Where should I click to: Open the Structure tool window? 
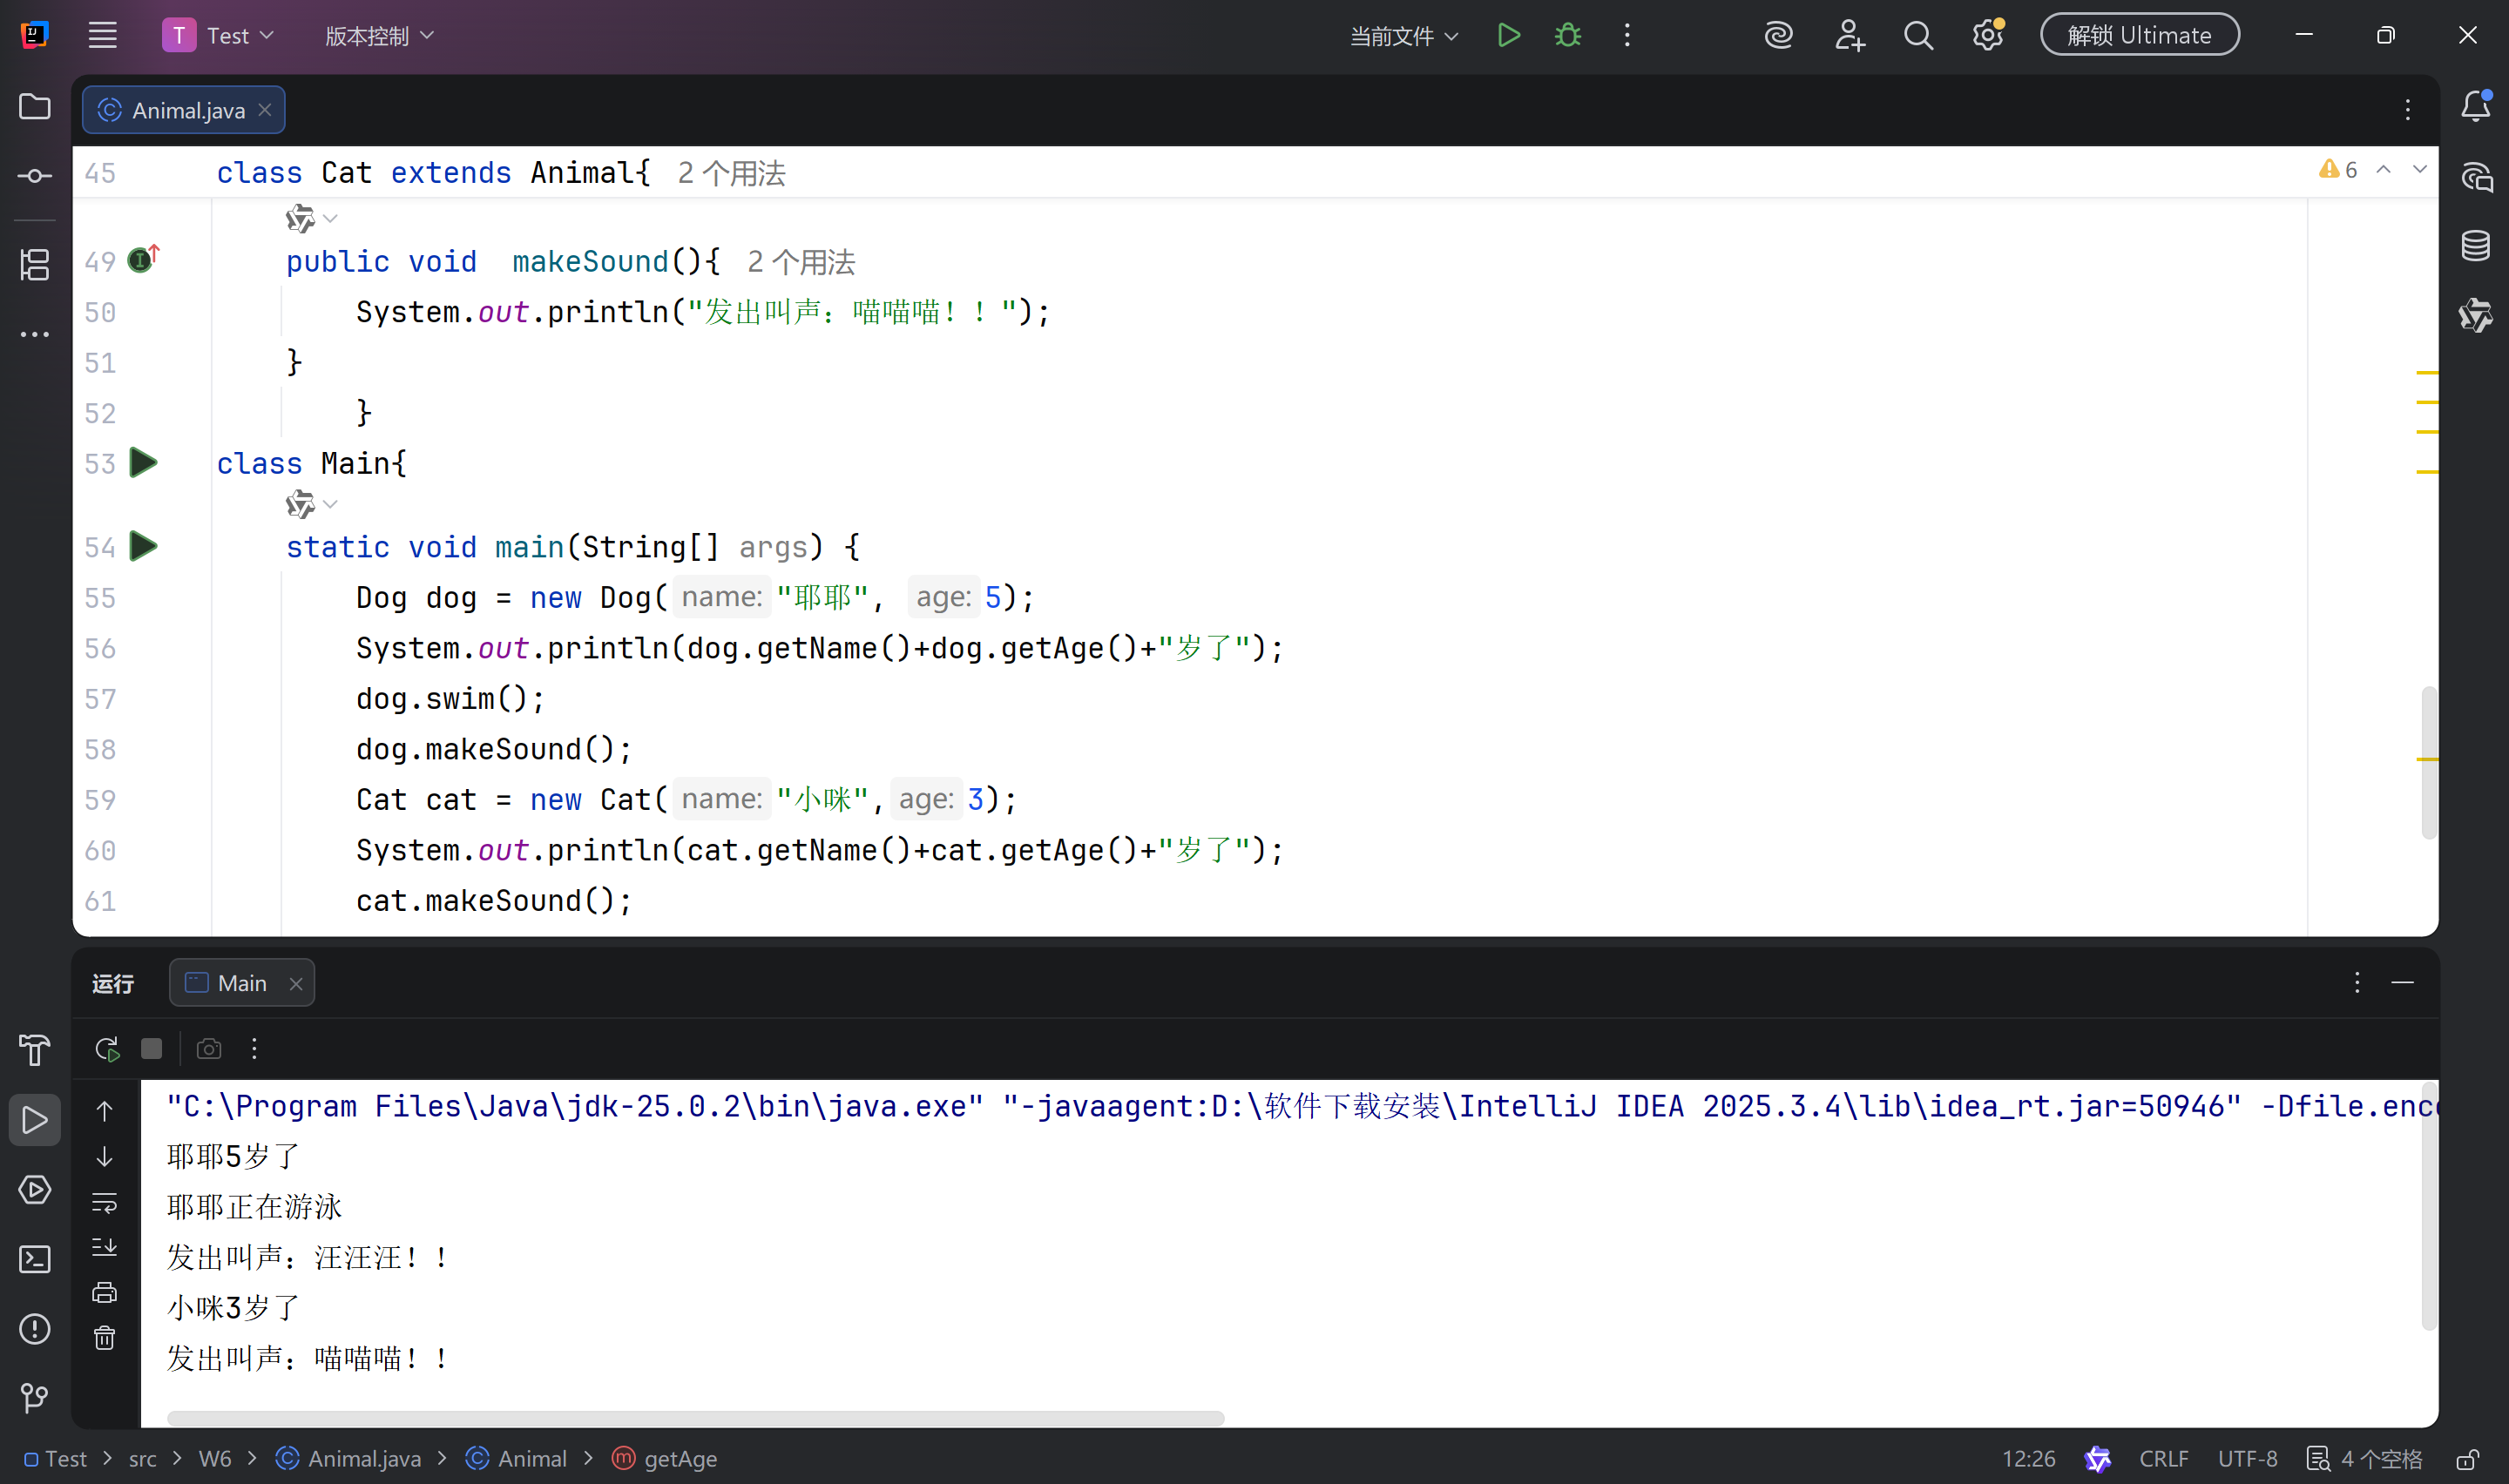pyautogui.click(x=35, y=265)
